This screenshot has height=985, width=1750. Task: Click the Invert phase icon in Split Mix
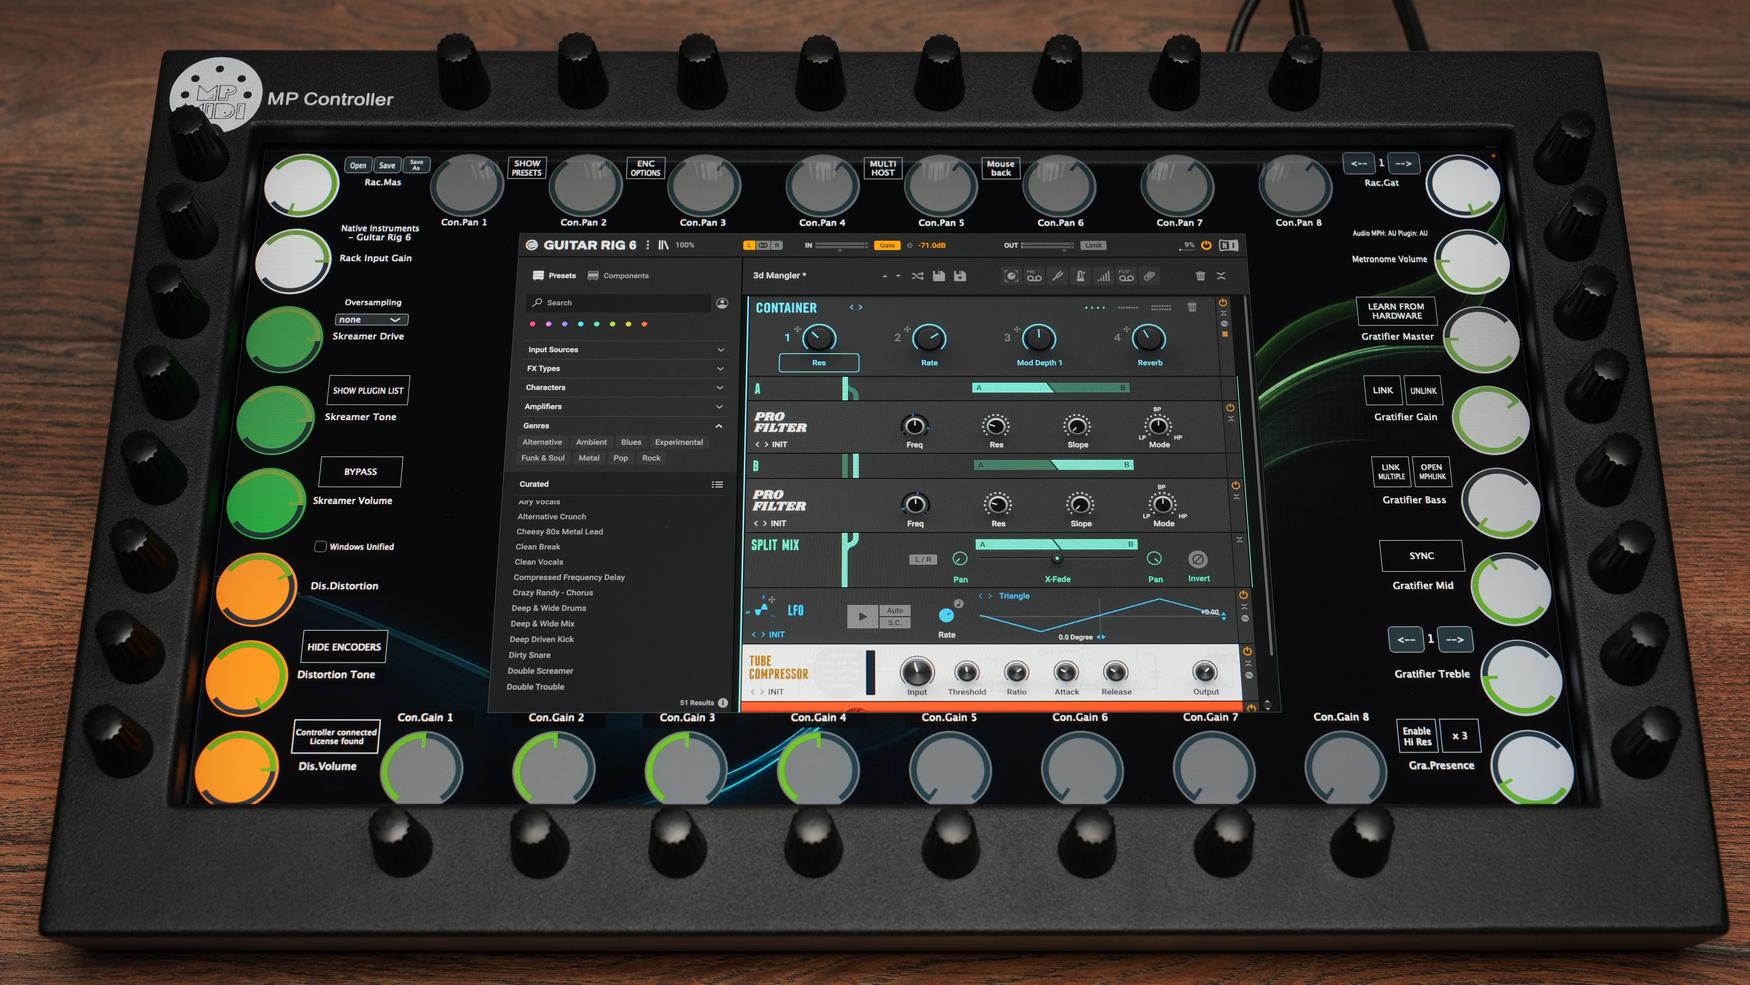tap(1197, 559)
